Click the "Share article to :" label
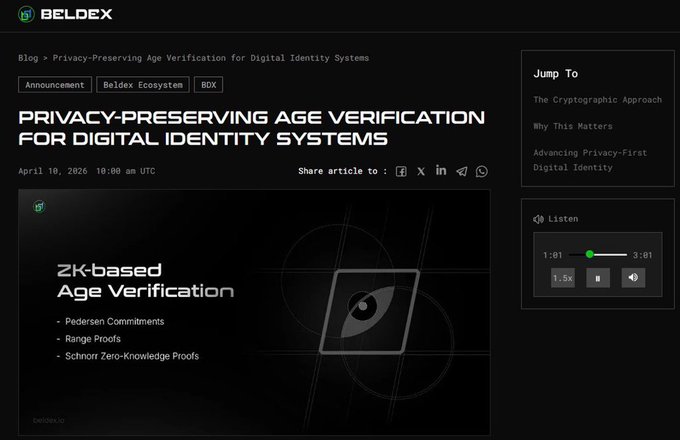Viewport: 680px width, 440px height. click(x=342, y=171)
